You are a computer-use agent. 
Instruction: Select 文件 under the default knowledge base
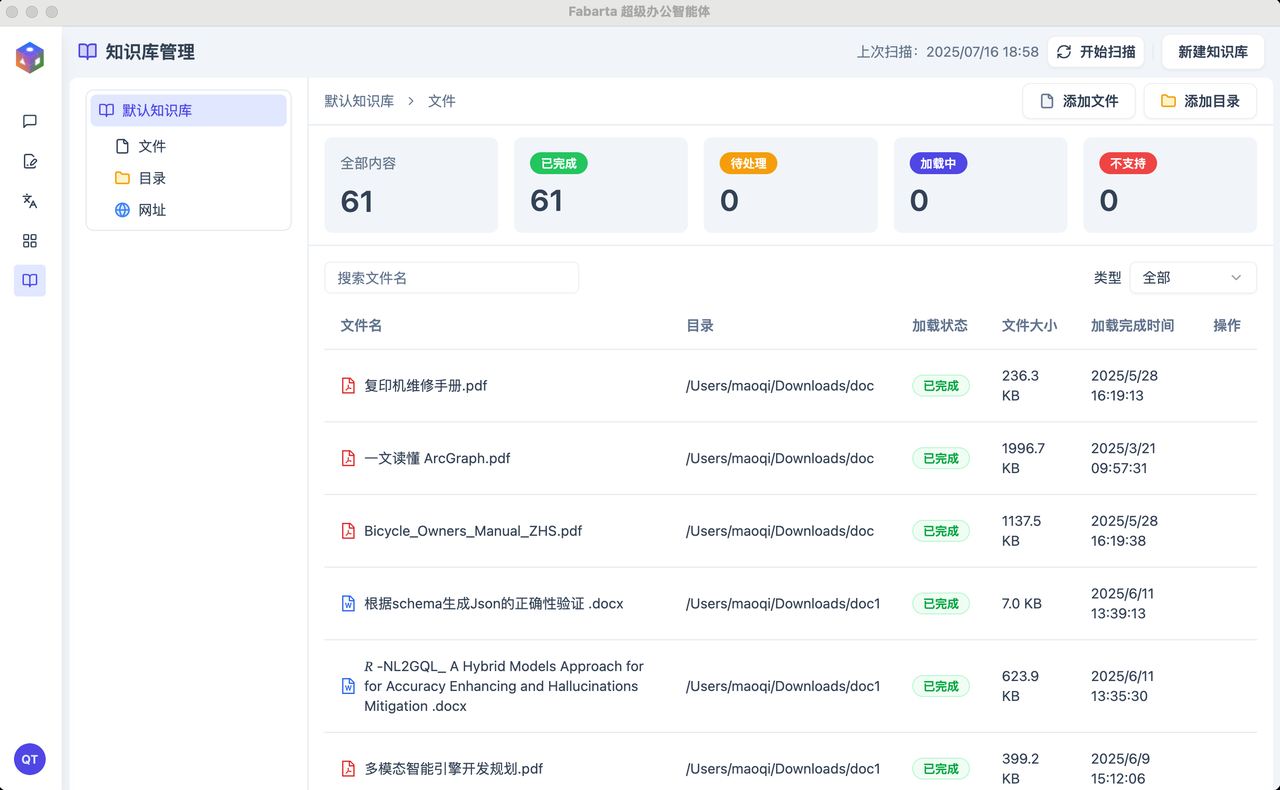coord(152,147)
